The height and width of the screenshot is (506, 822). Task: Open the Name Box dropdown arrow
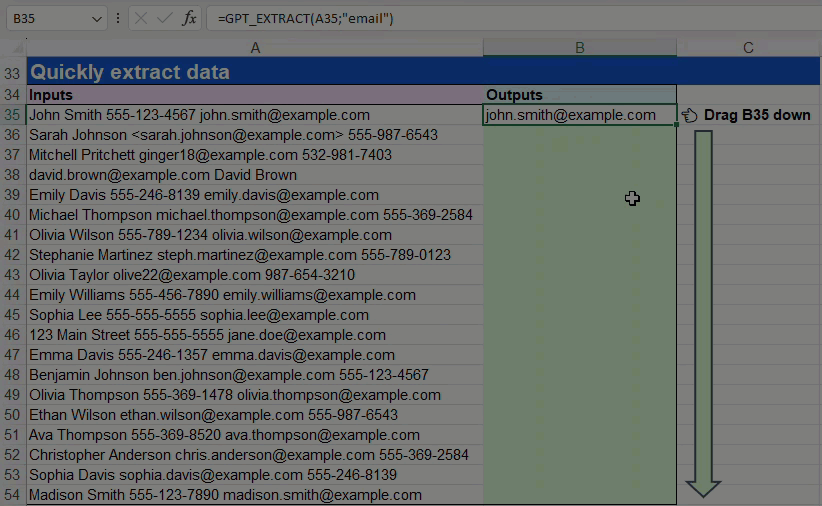coord(96,19)
